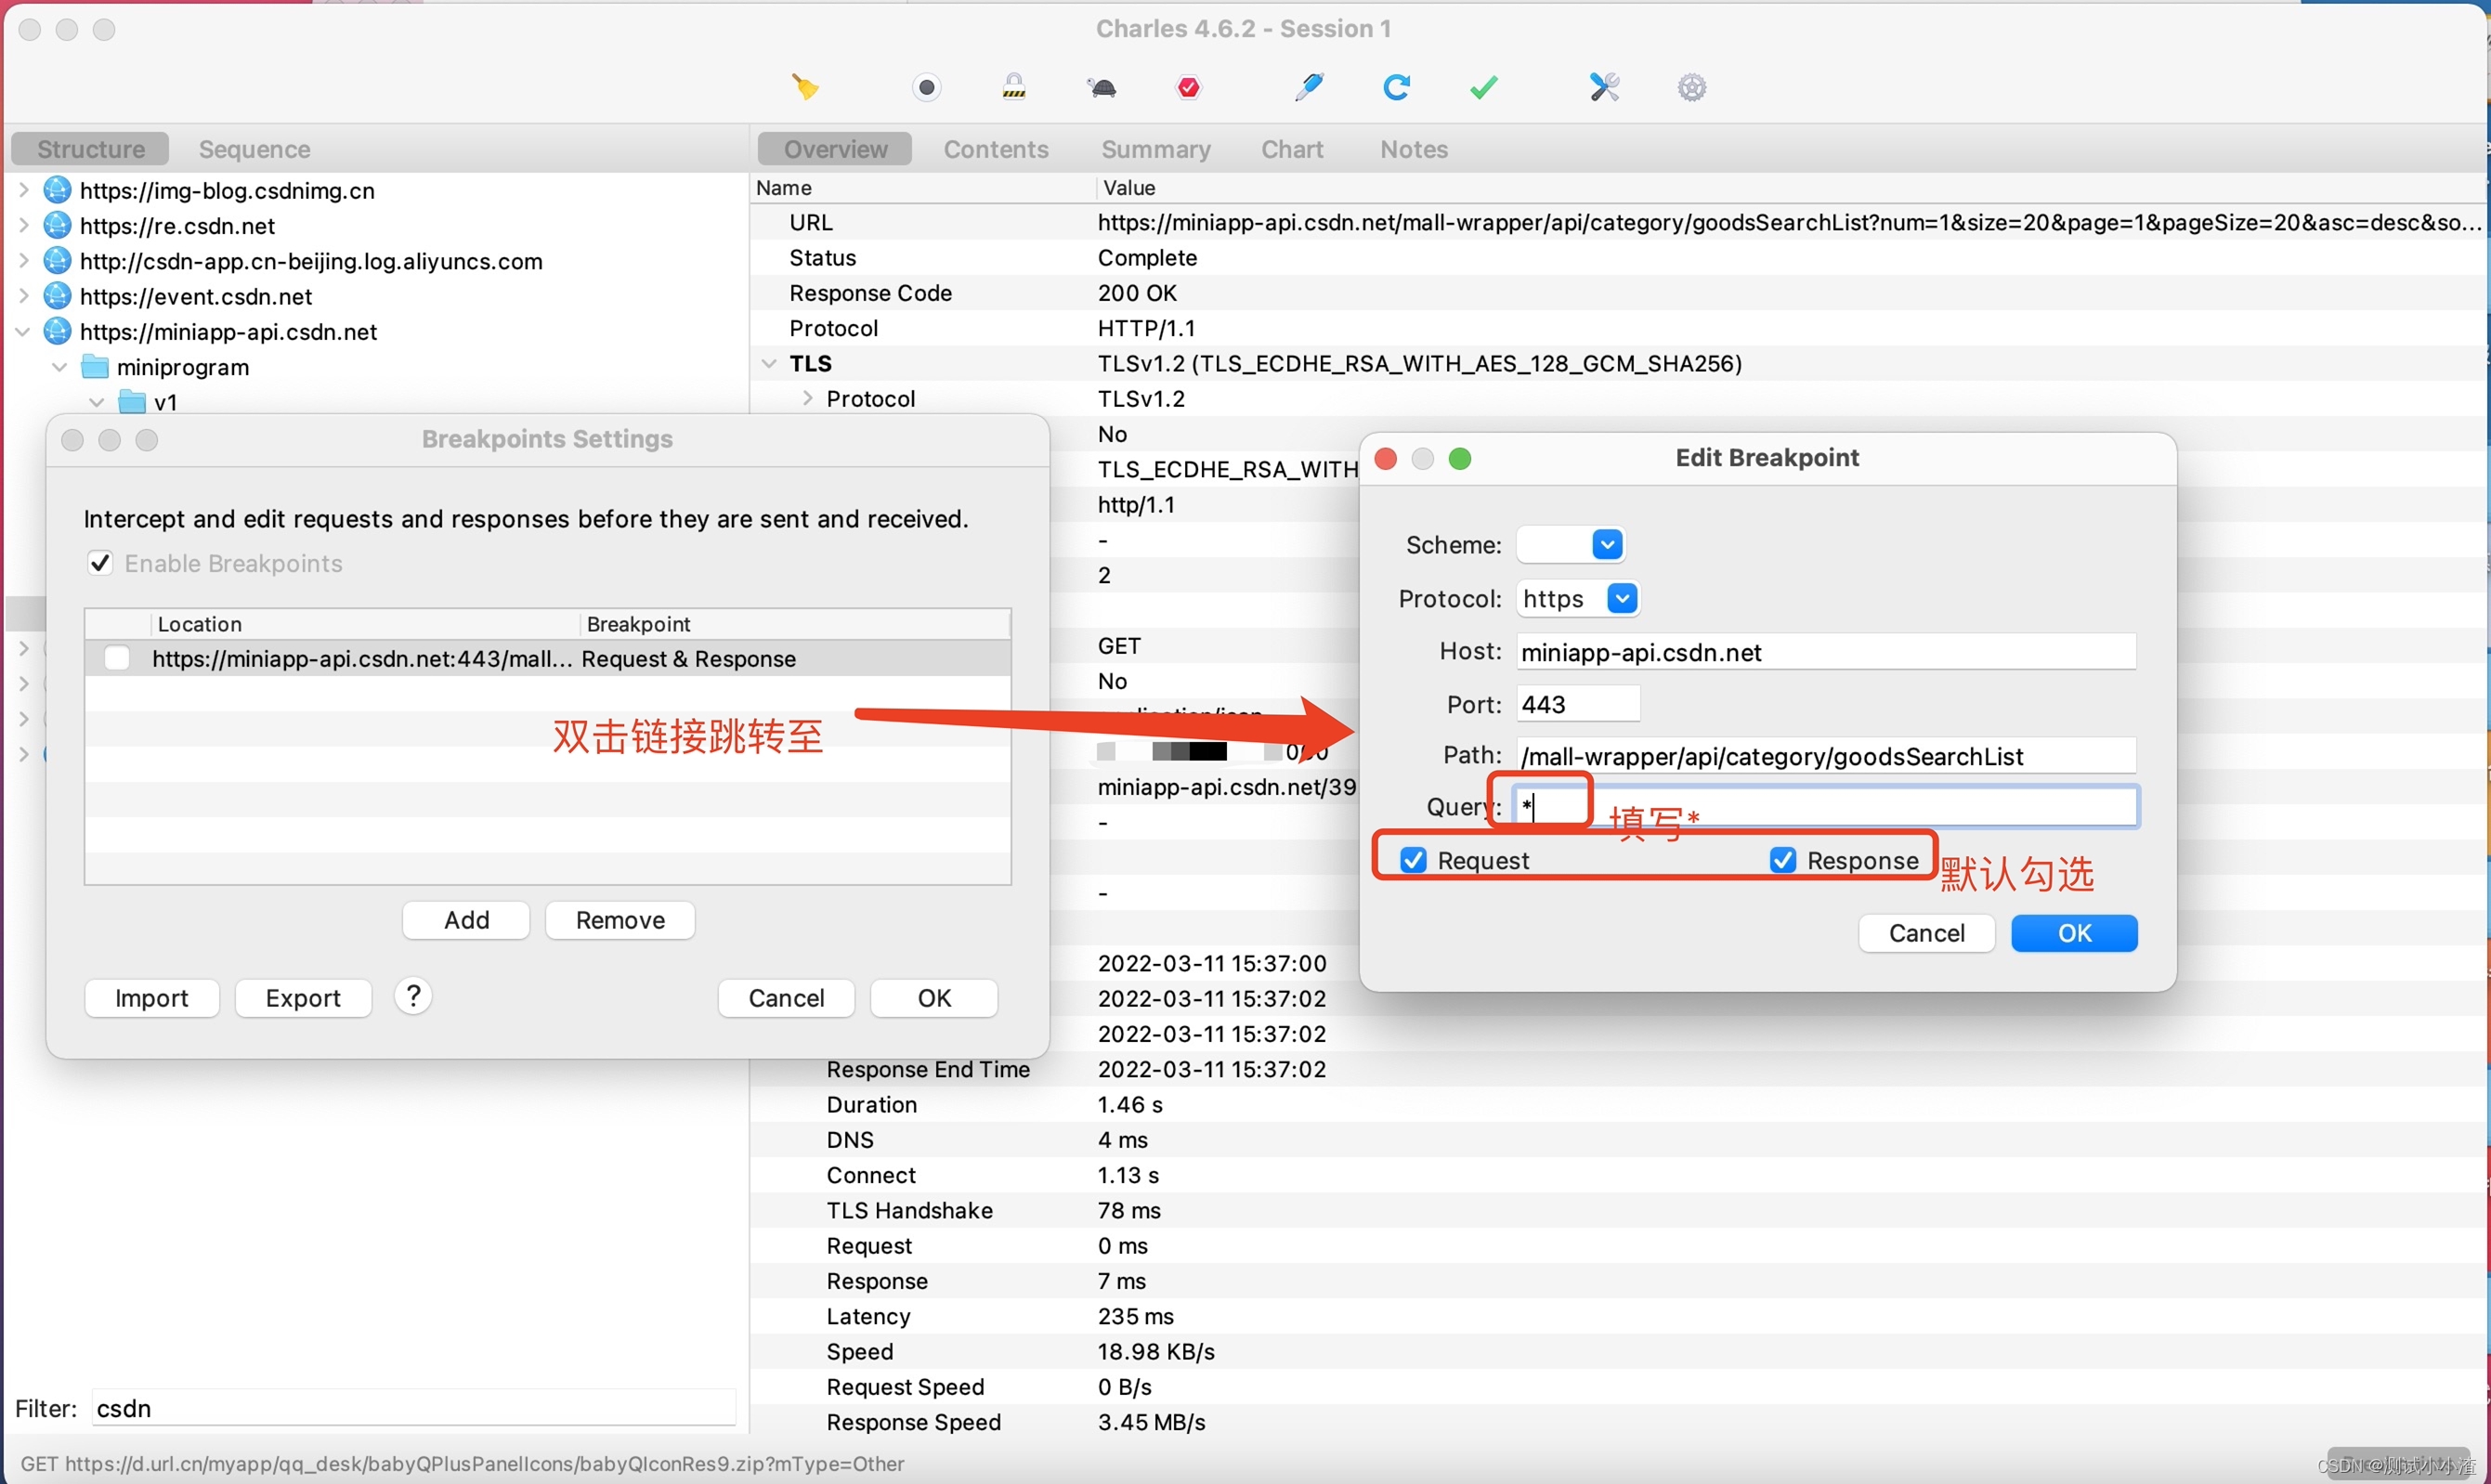Click Add in Breakpoints Settings

(466, 920)
